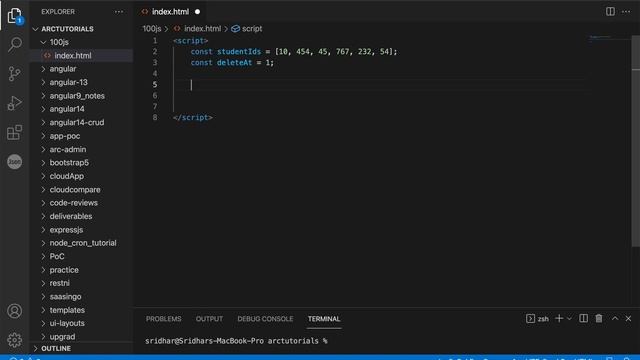Kill terminal with trash icon
The height and width of the screenshot is (360, 640).
click(x=599, y=318)
